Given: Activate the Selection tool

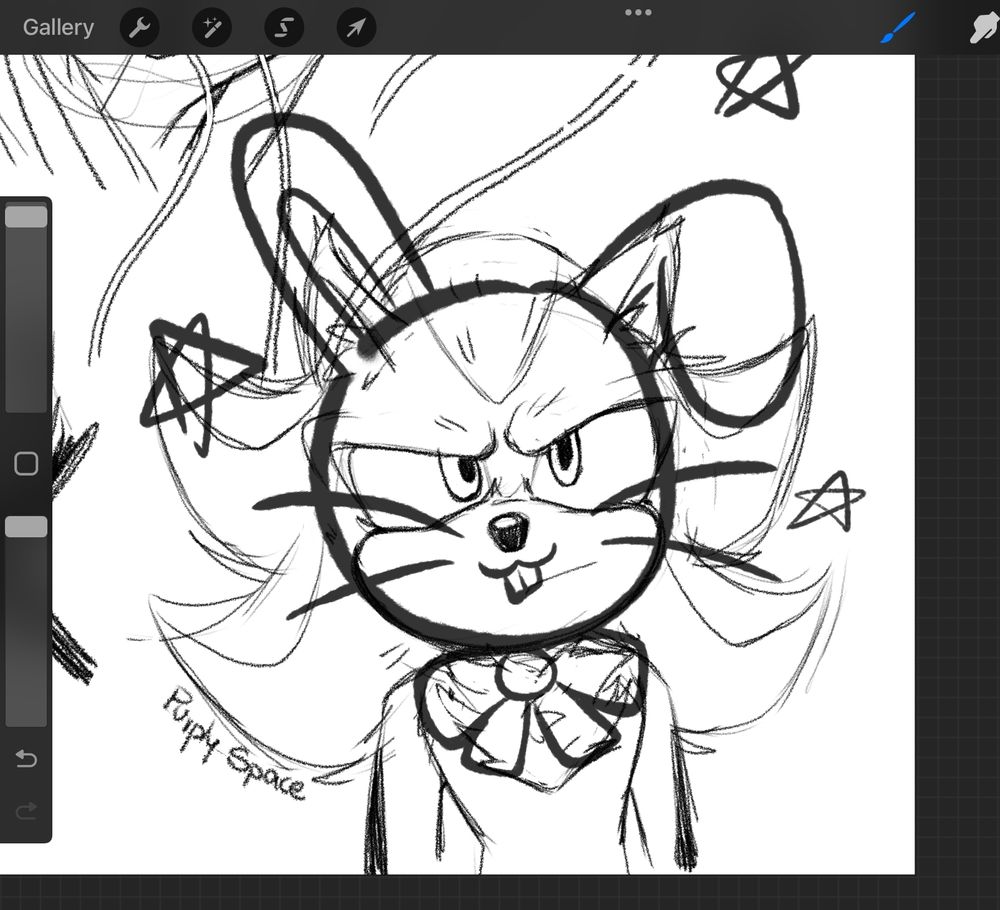Looking at the screenshot, I should coord(284,27).
